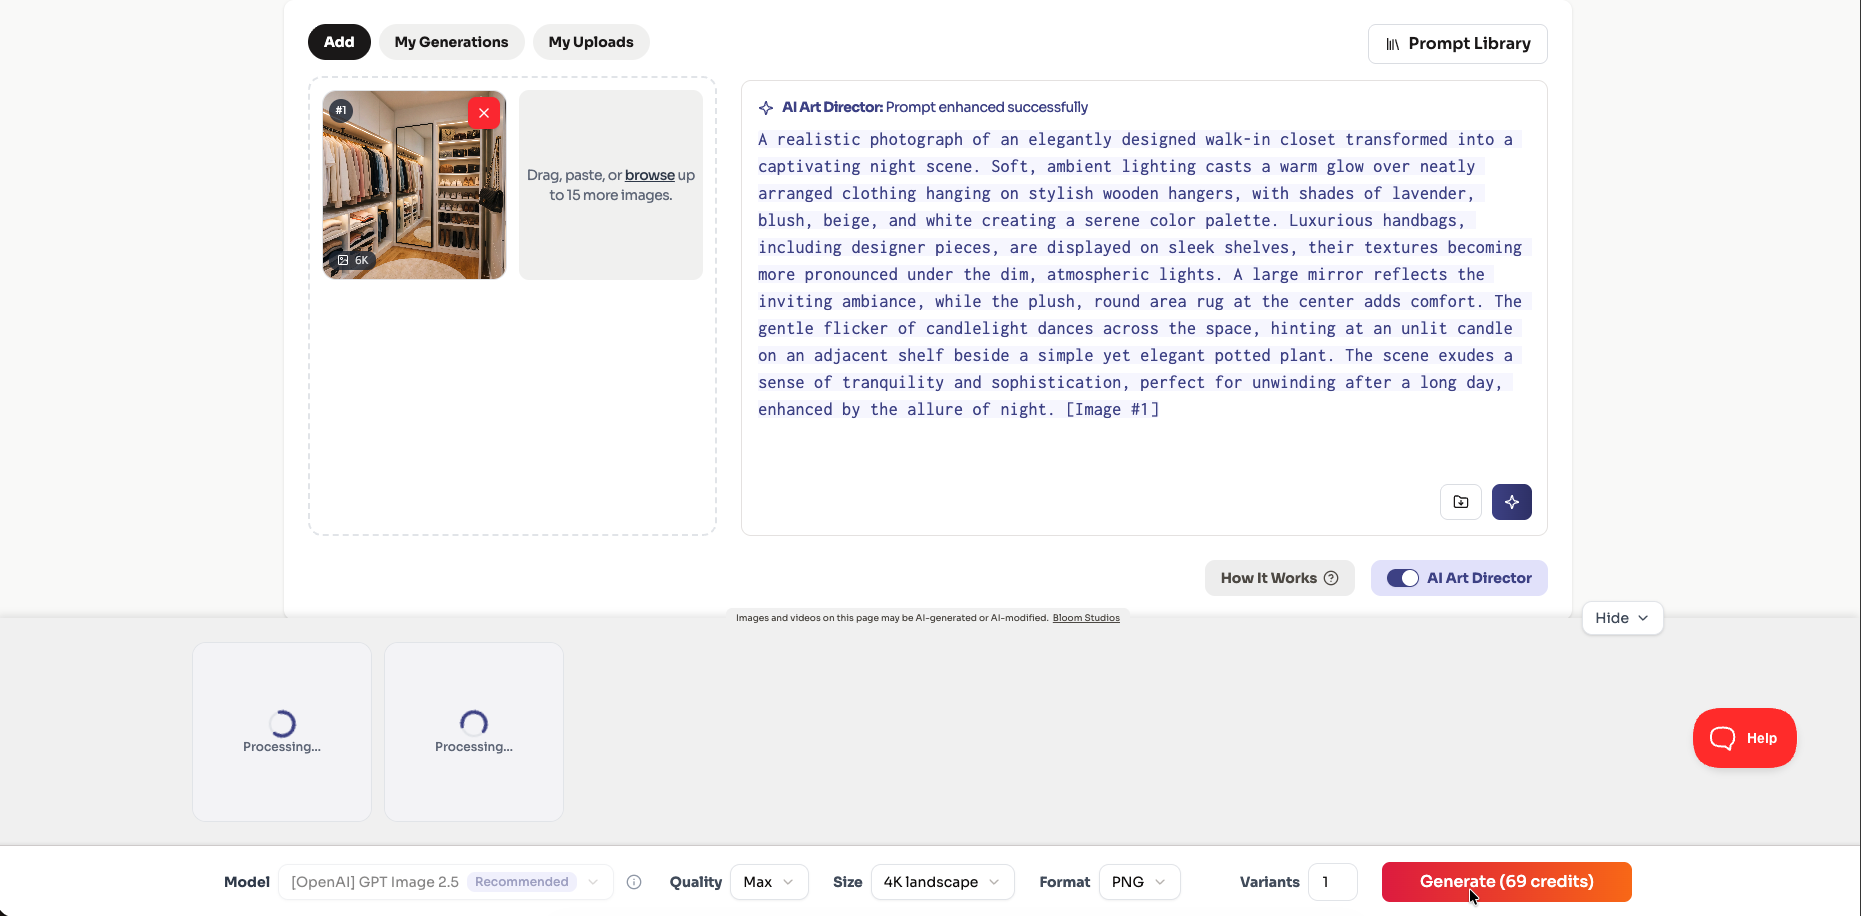
Task: Open the Format PNG dropdown
Action: pos(1139,882)
